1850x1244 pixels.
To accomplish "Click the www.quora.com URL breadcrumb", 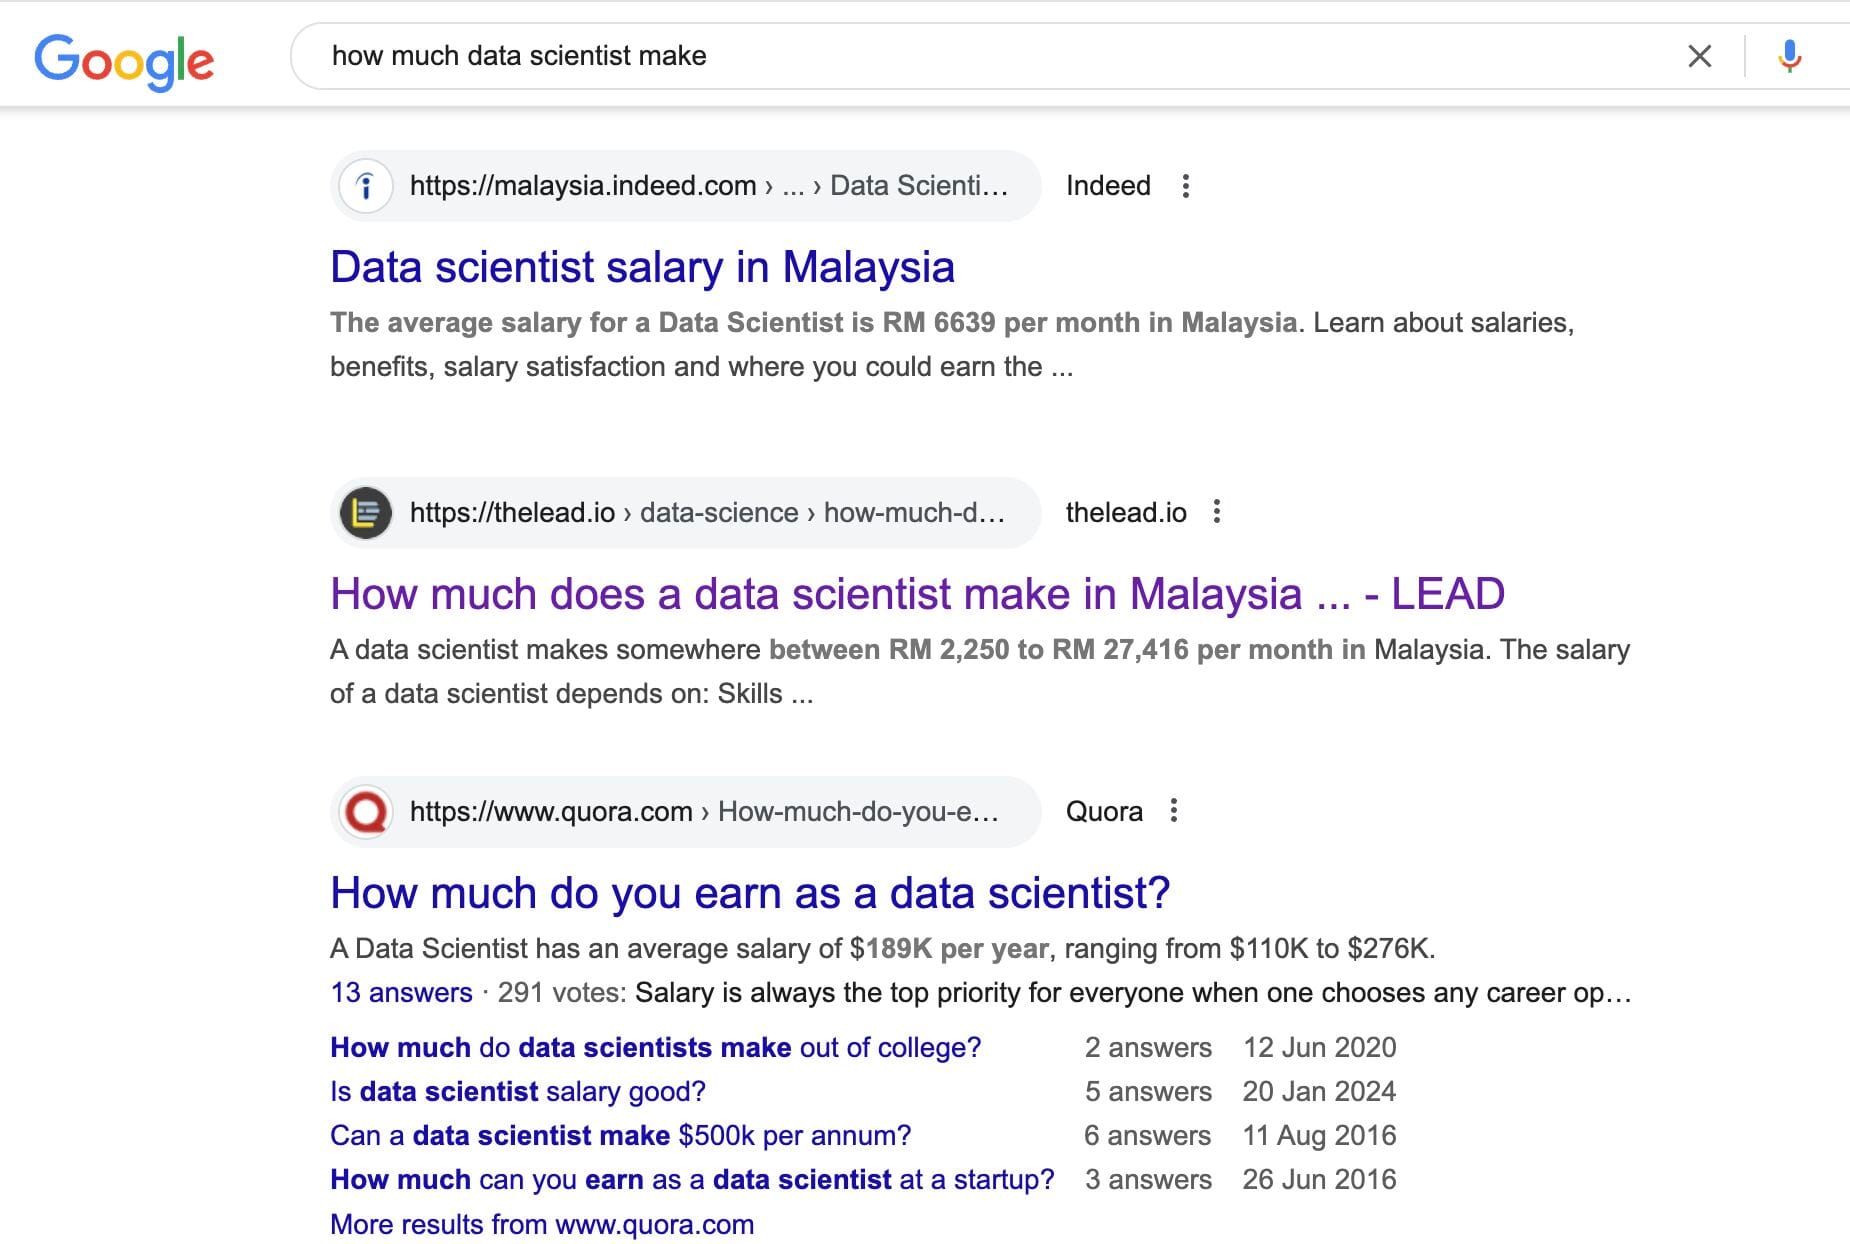I will [704, 812].
